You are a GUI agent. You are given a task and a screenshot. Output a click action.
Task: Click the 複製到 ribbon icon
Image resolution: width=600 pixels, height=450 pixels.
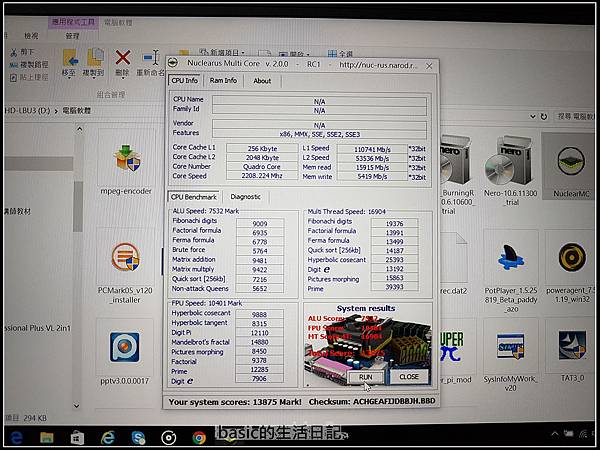(x=95, y=57)
